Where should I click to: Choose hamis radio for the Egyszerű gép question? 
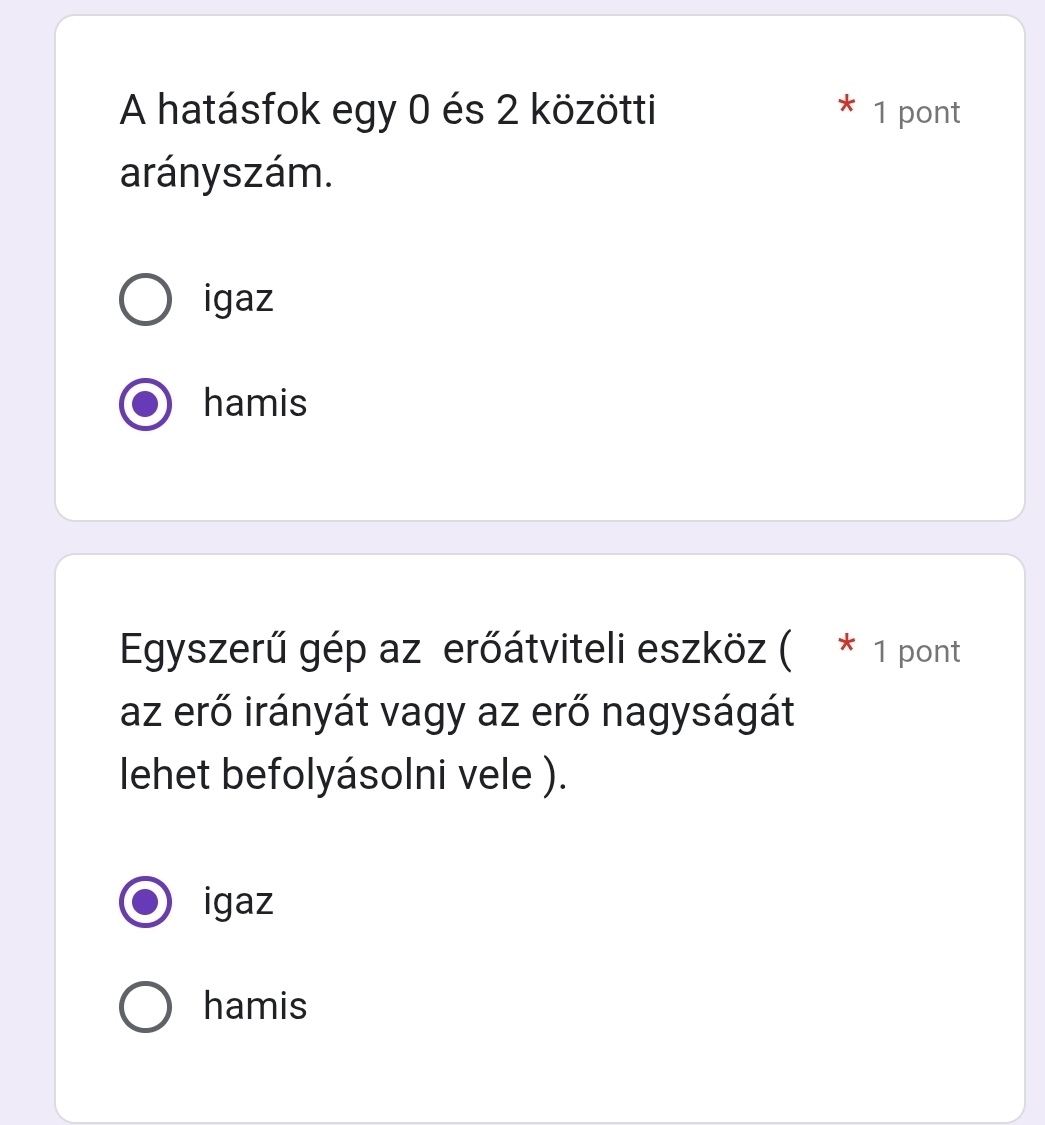pos(145,1007)
